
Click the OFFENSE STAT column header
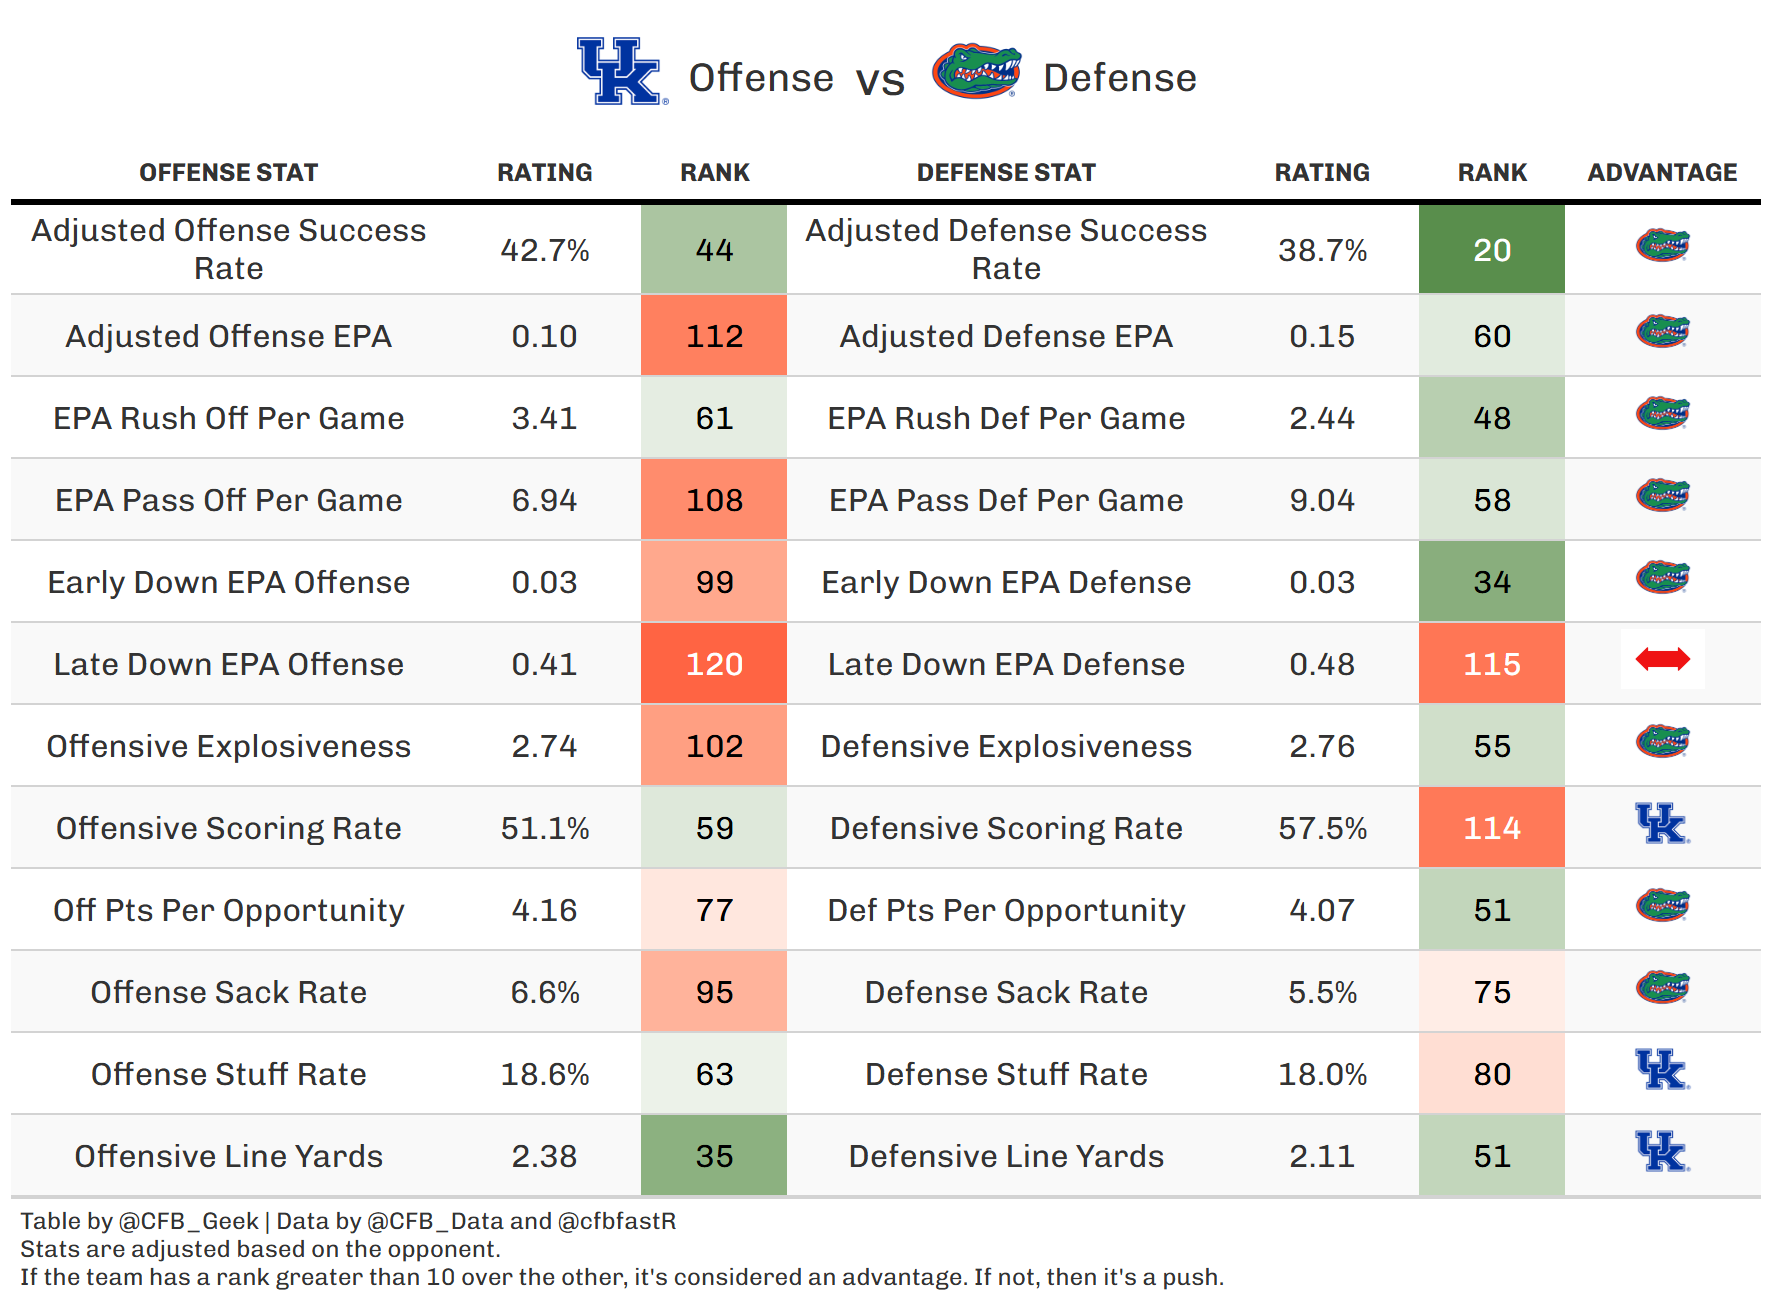(x=228, y=173)
